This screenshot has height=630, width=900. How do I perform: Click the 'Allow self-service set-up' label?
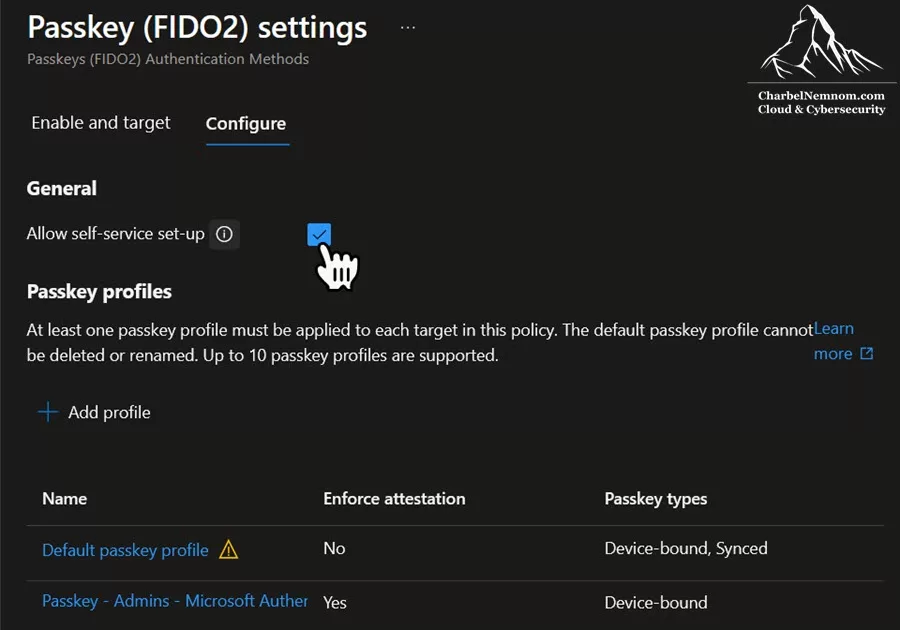[x=115, y=234]
